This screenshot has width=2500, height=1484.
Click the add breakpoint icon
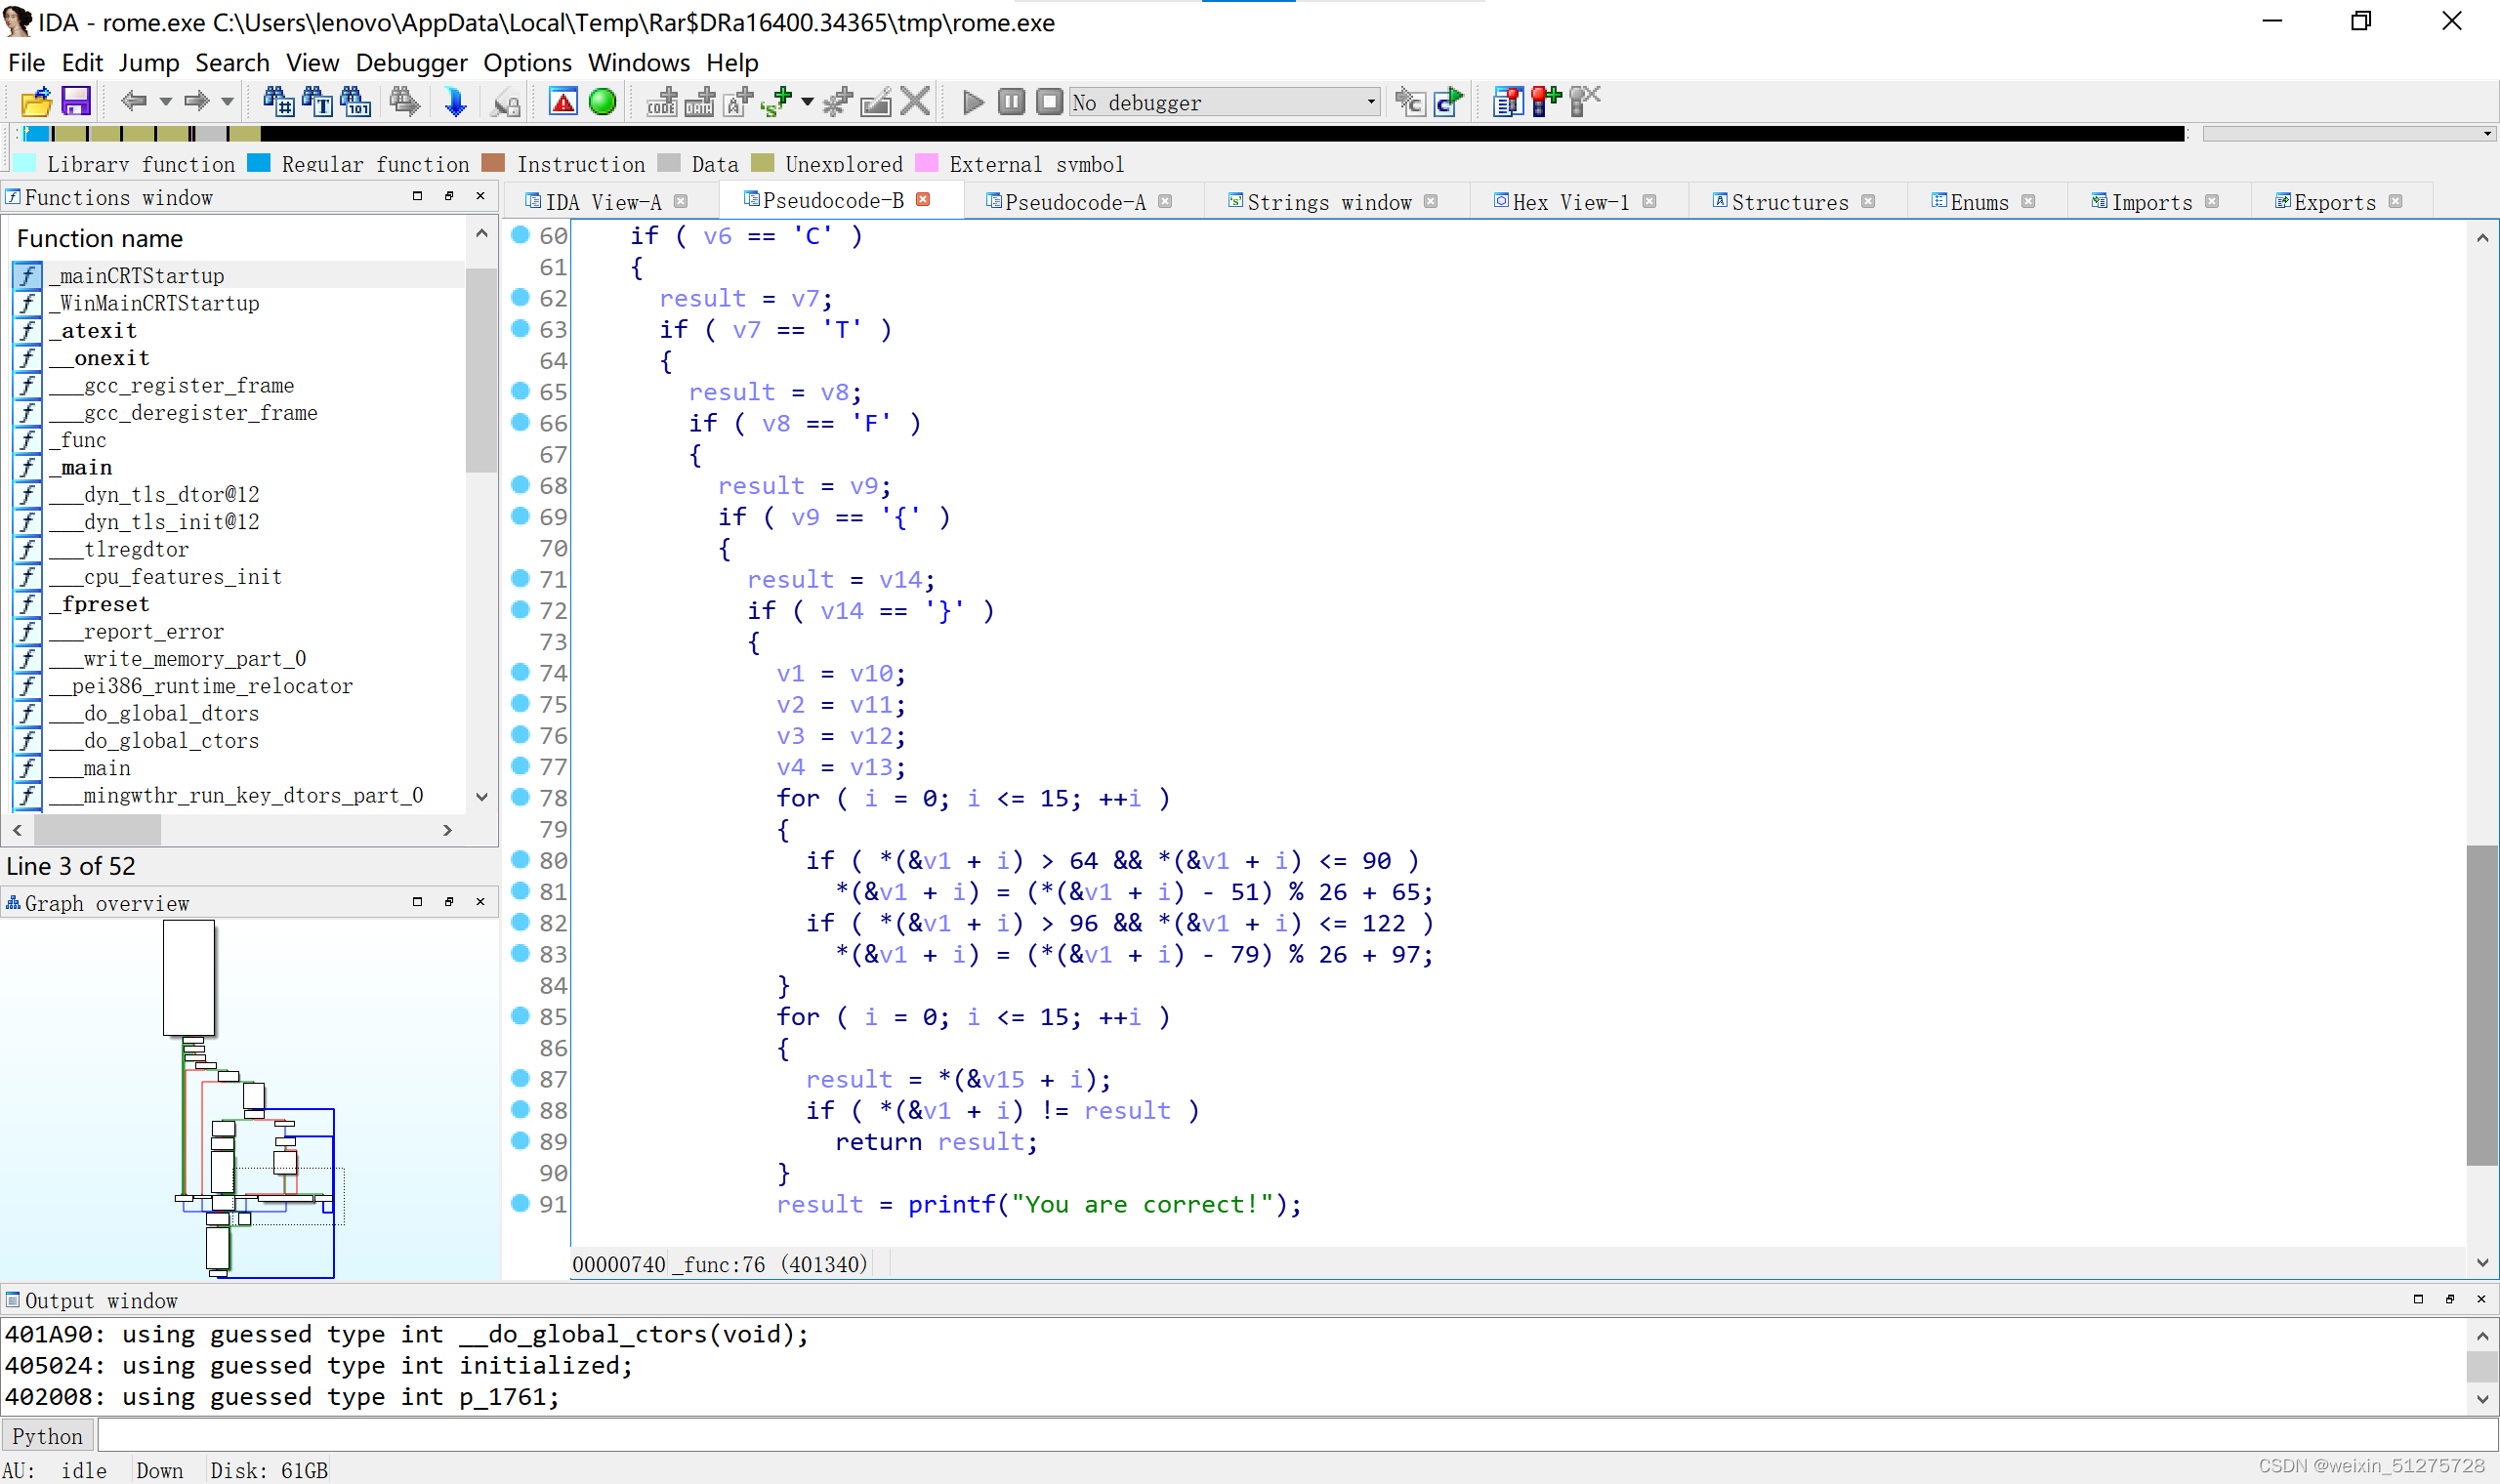tap(1546, 101)
